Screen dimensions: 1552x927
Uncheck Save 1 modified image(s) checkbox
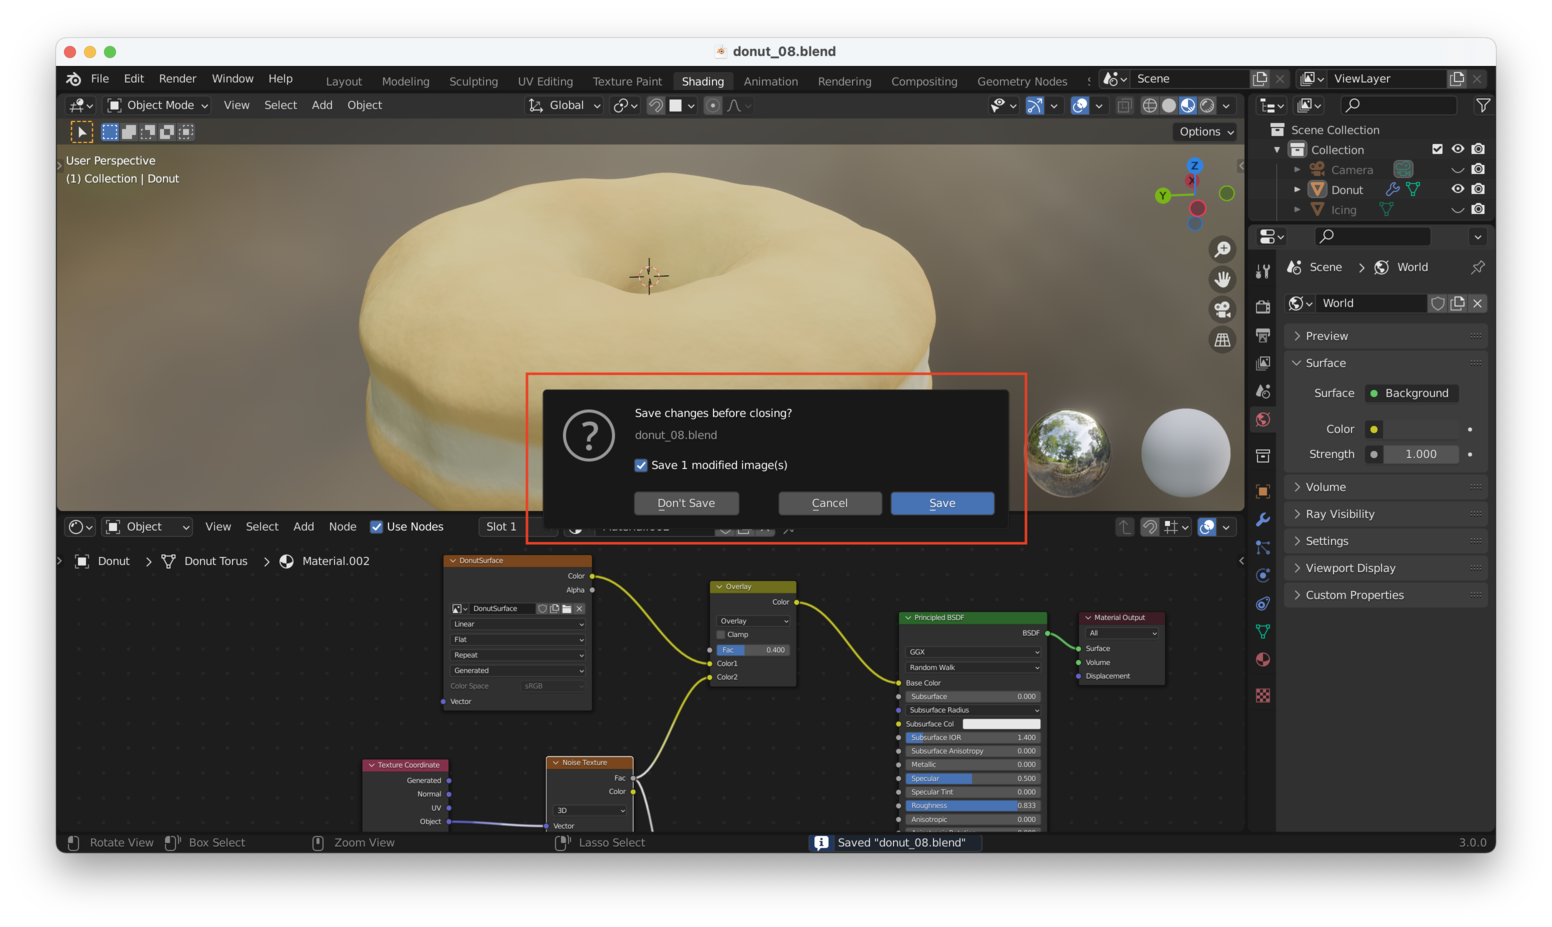tap(641, 465)
